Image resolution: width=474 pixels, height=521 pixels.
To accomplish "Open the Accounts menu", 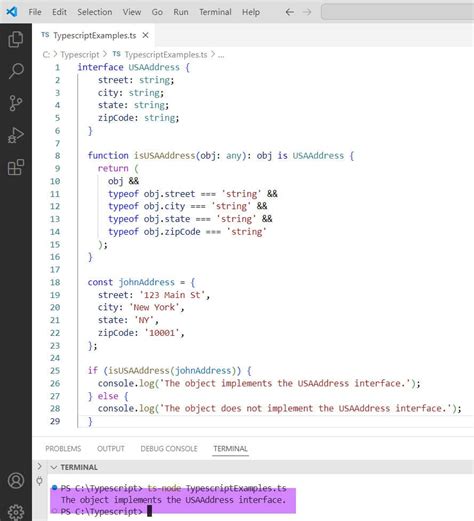I will point(16,480).
